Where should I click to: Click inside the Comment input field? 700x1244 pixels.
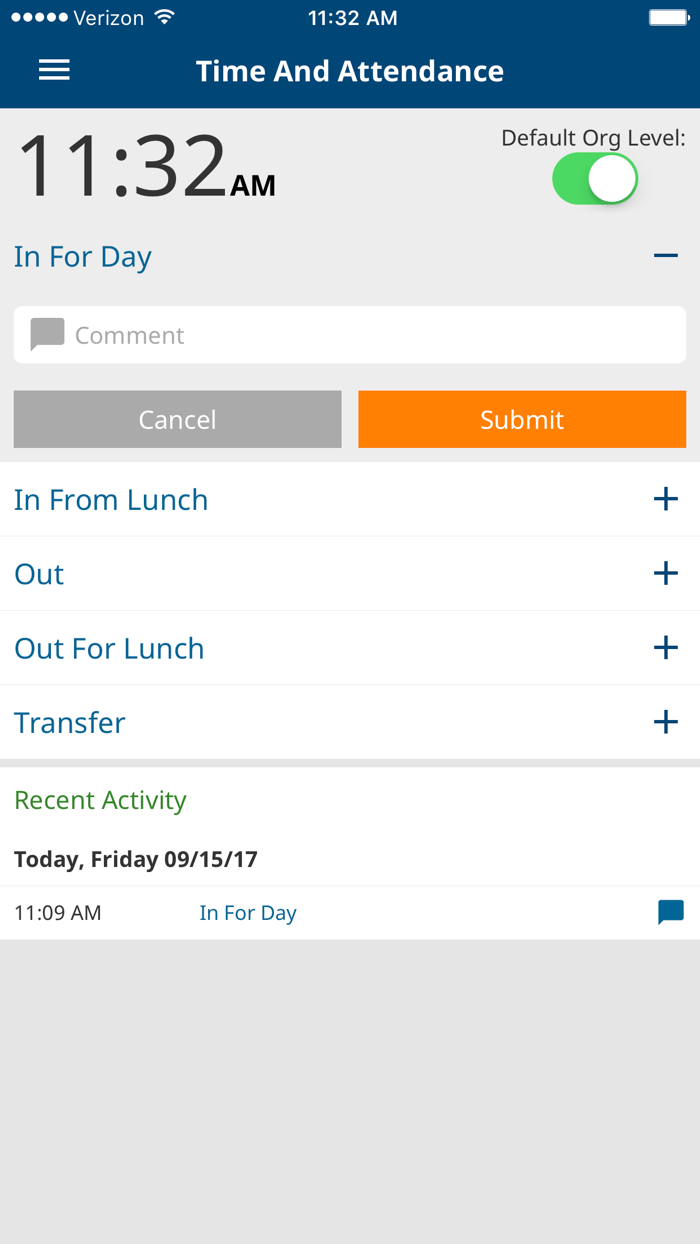pyautogui.click(x=300, y=334)
